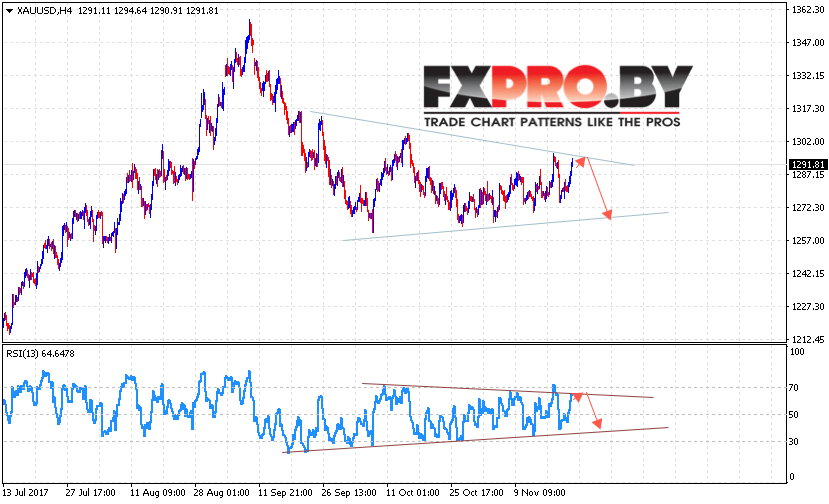Click the 13 Jul 2017 date label

[x=25, y=492]
